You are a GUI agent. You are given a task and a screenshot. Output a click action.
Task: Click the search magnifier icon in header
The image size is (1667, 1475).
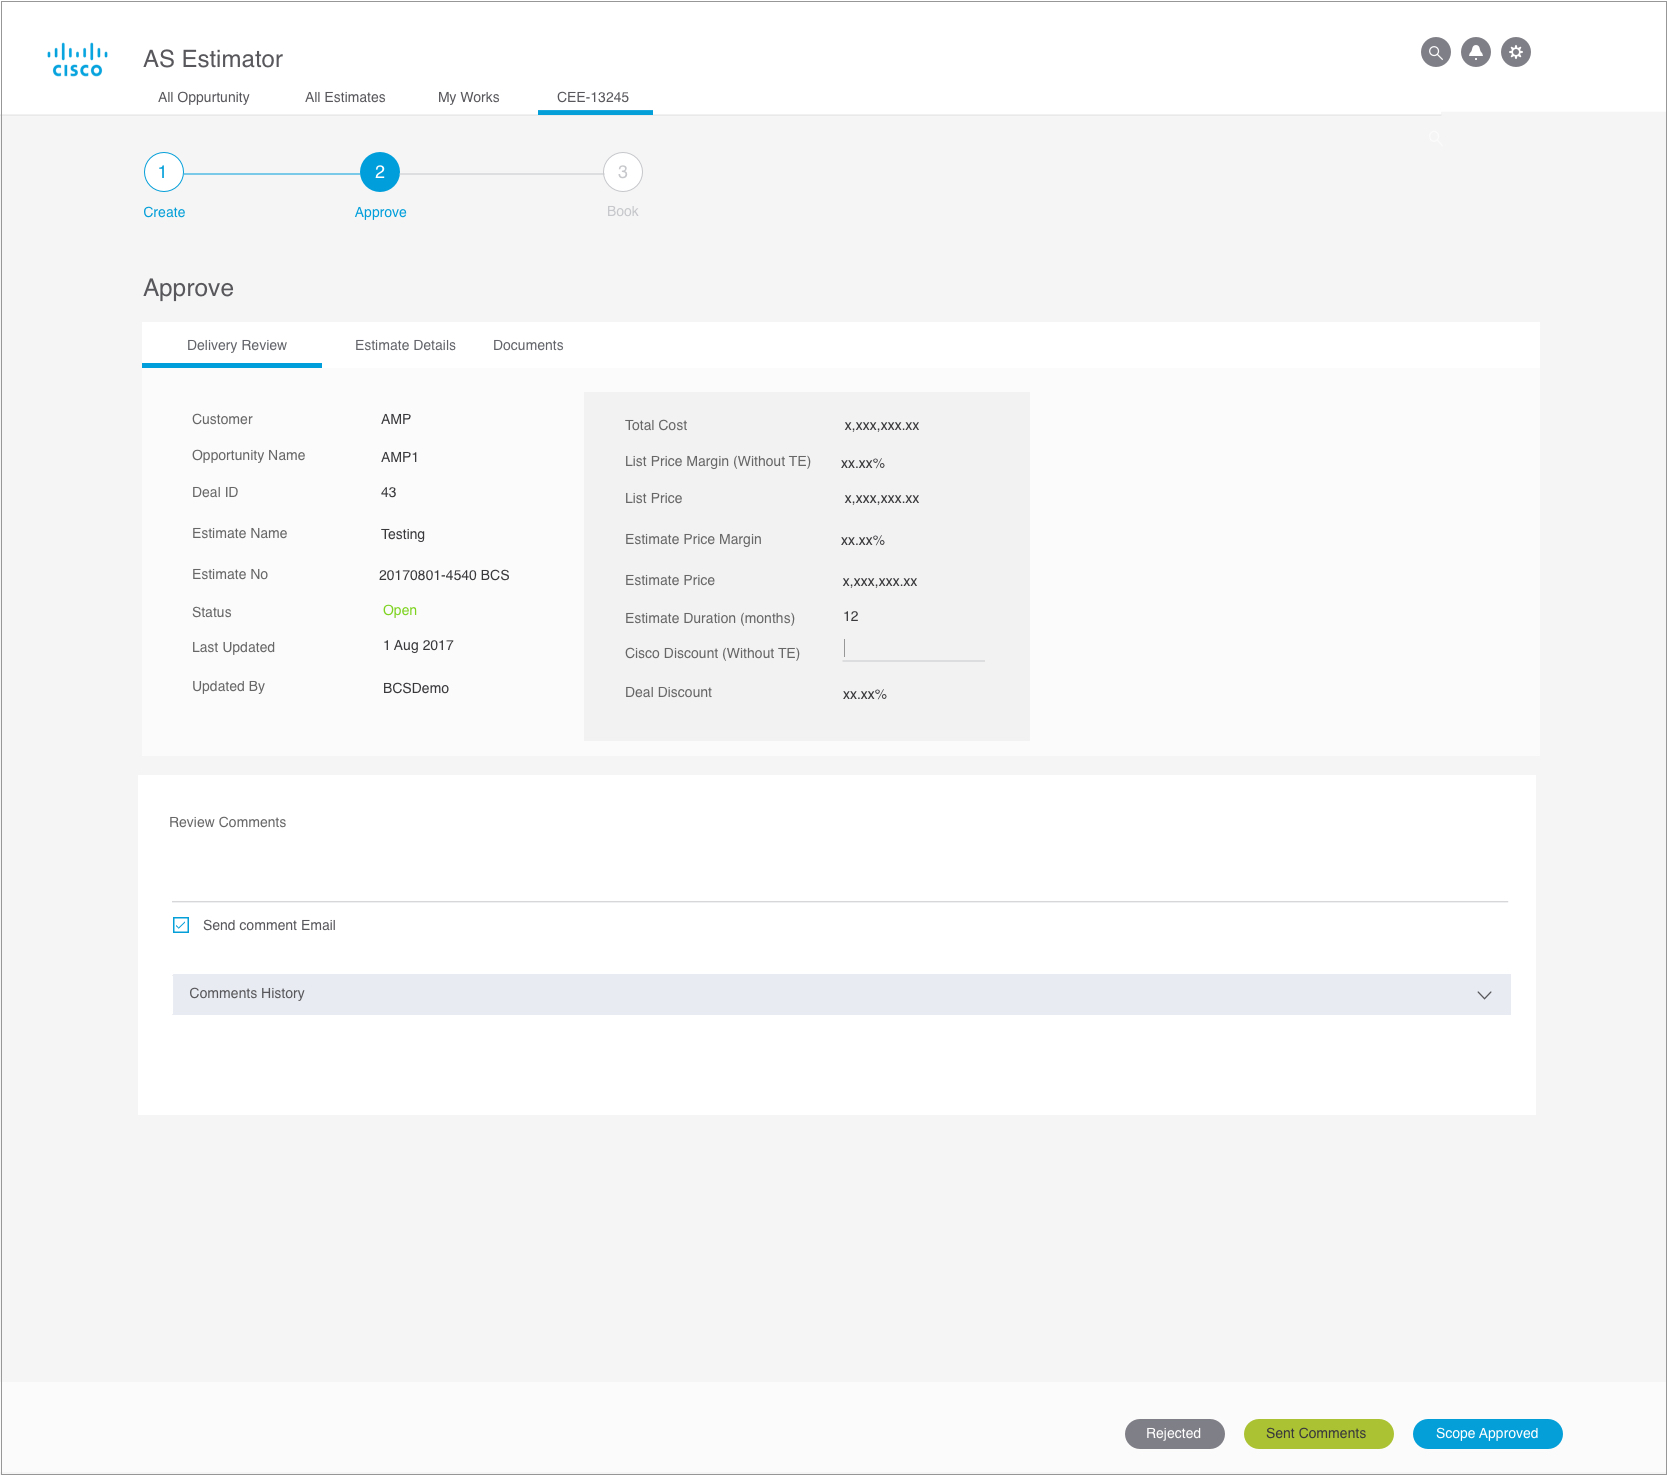pyautogui.click(x=1435, y=52)
